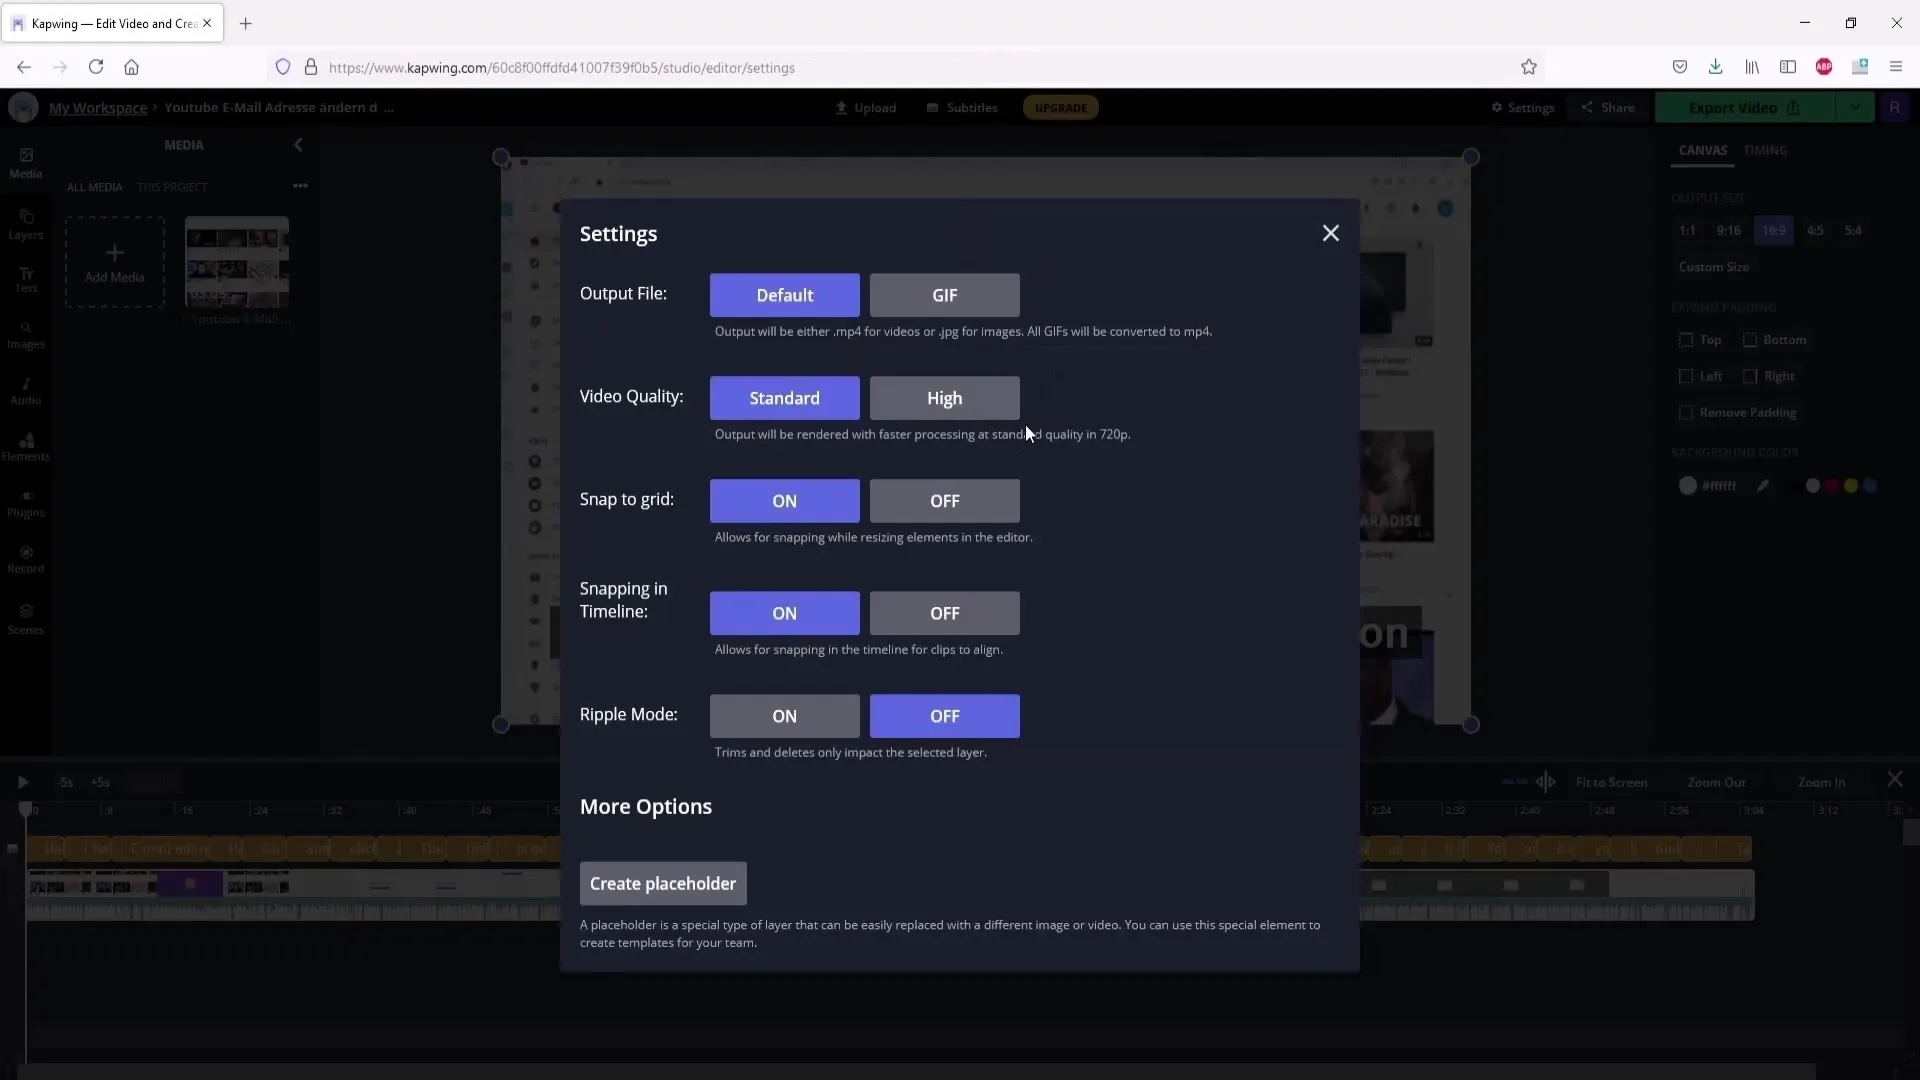This screenshot has width=1920, height=1080.
Task: Switch to Timing tab
Action: tap(1766, 149)
